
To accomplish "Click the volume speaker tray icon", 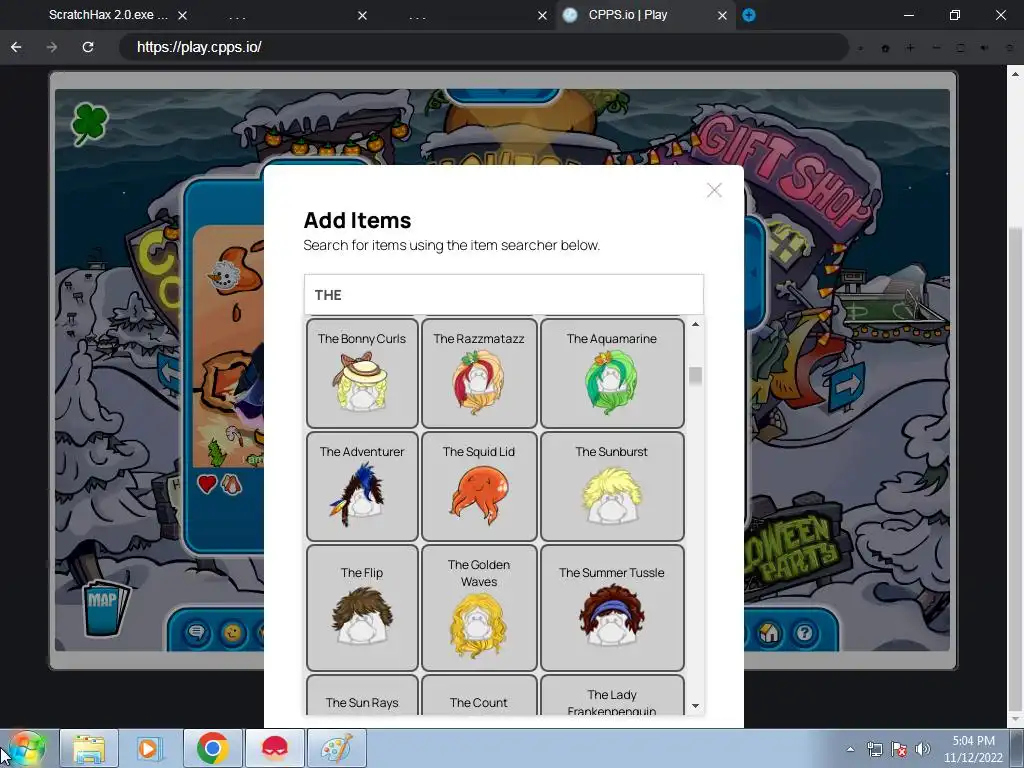I will (923, 749).
